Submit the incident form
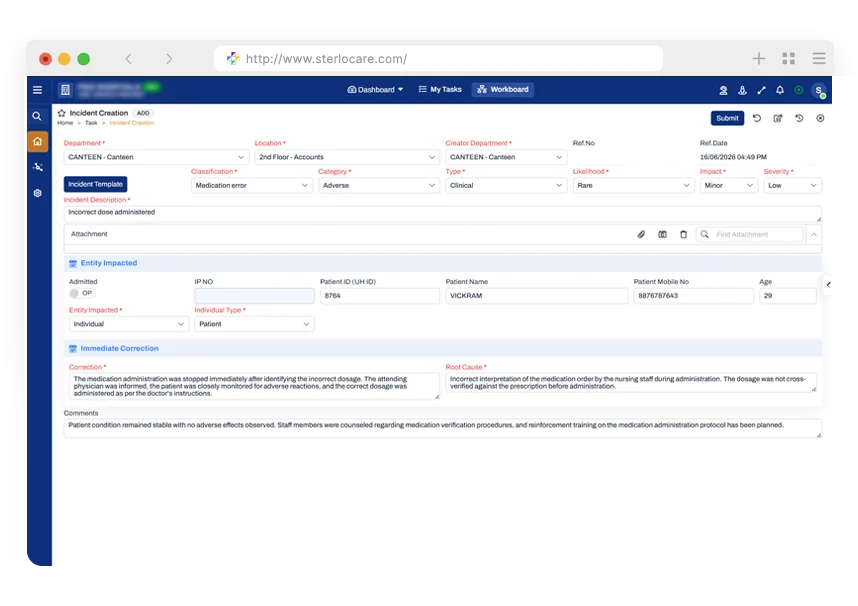Viewport: 858px width, 606px height. 727,118
